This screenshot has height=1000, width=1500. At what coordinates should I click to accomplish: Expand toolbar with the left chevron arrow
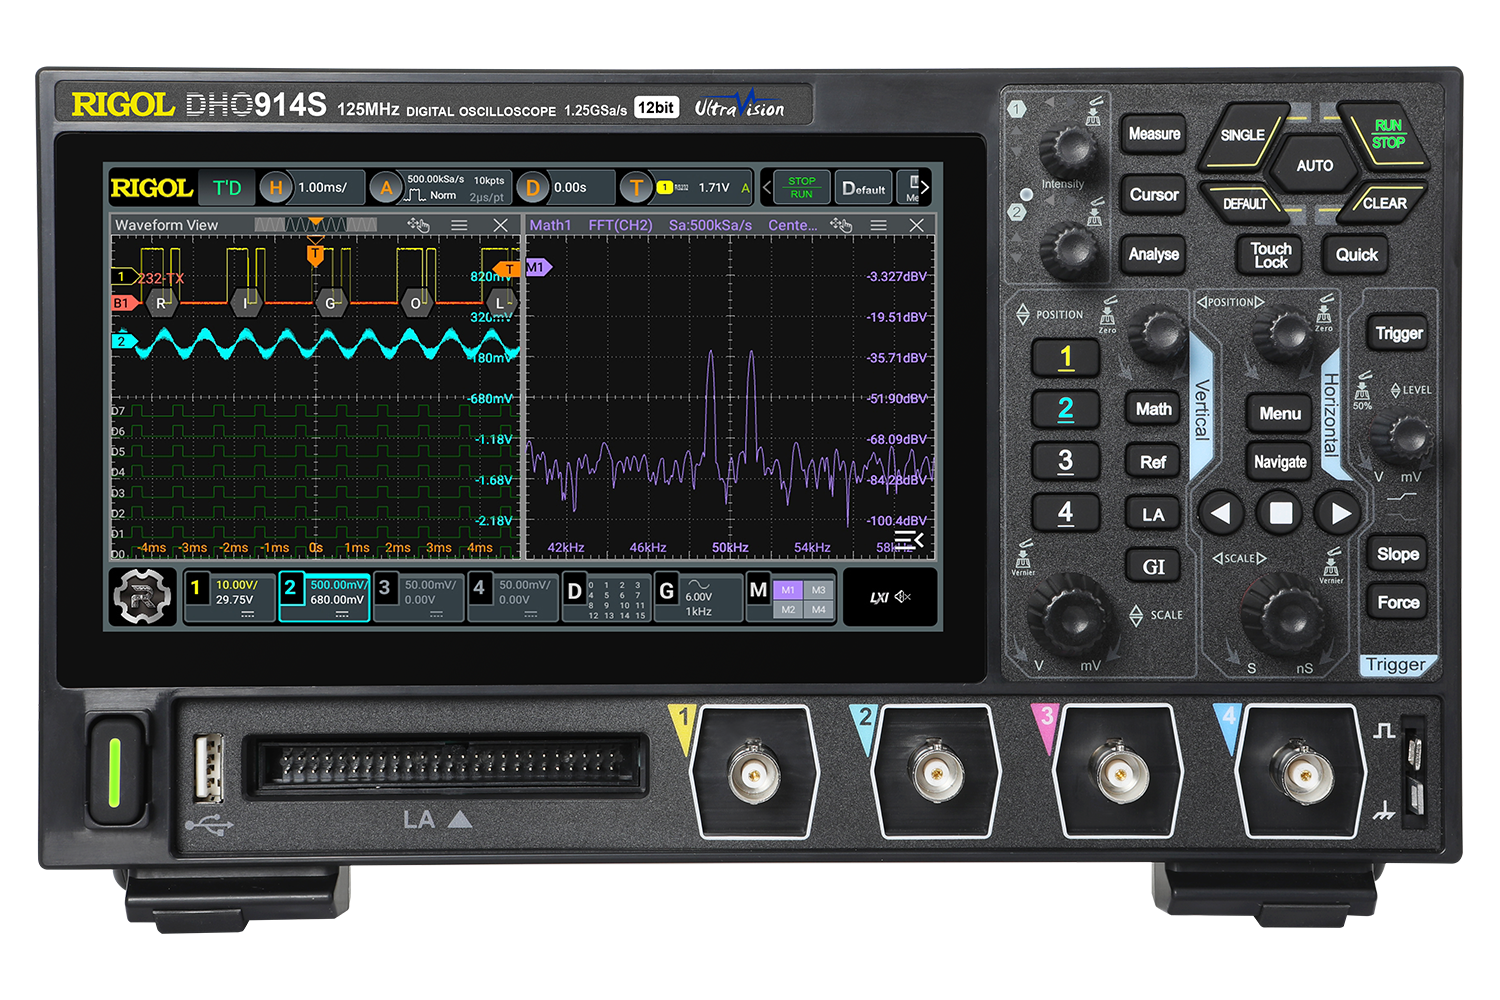pyautogui.click(x=767, y=188)
